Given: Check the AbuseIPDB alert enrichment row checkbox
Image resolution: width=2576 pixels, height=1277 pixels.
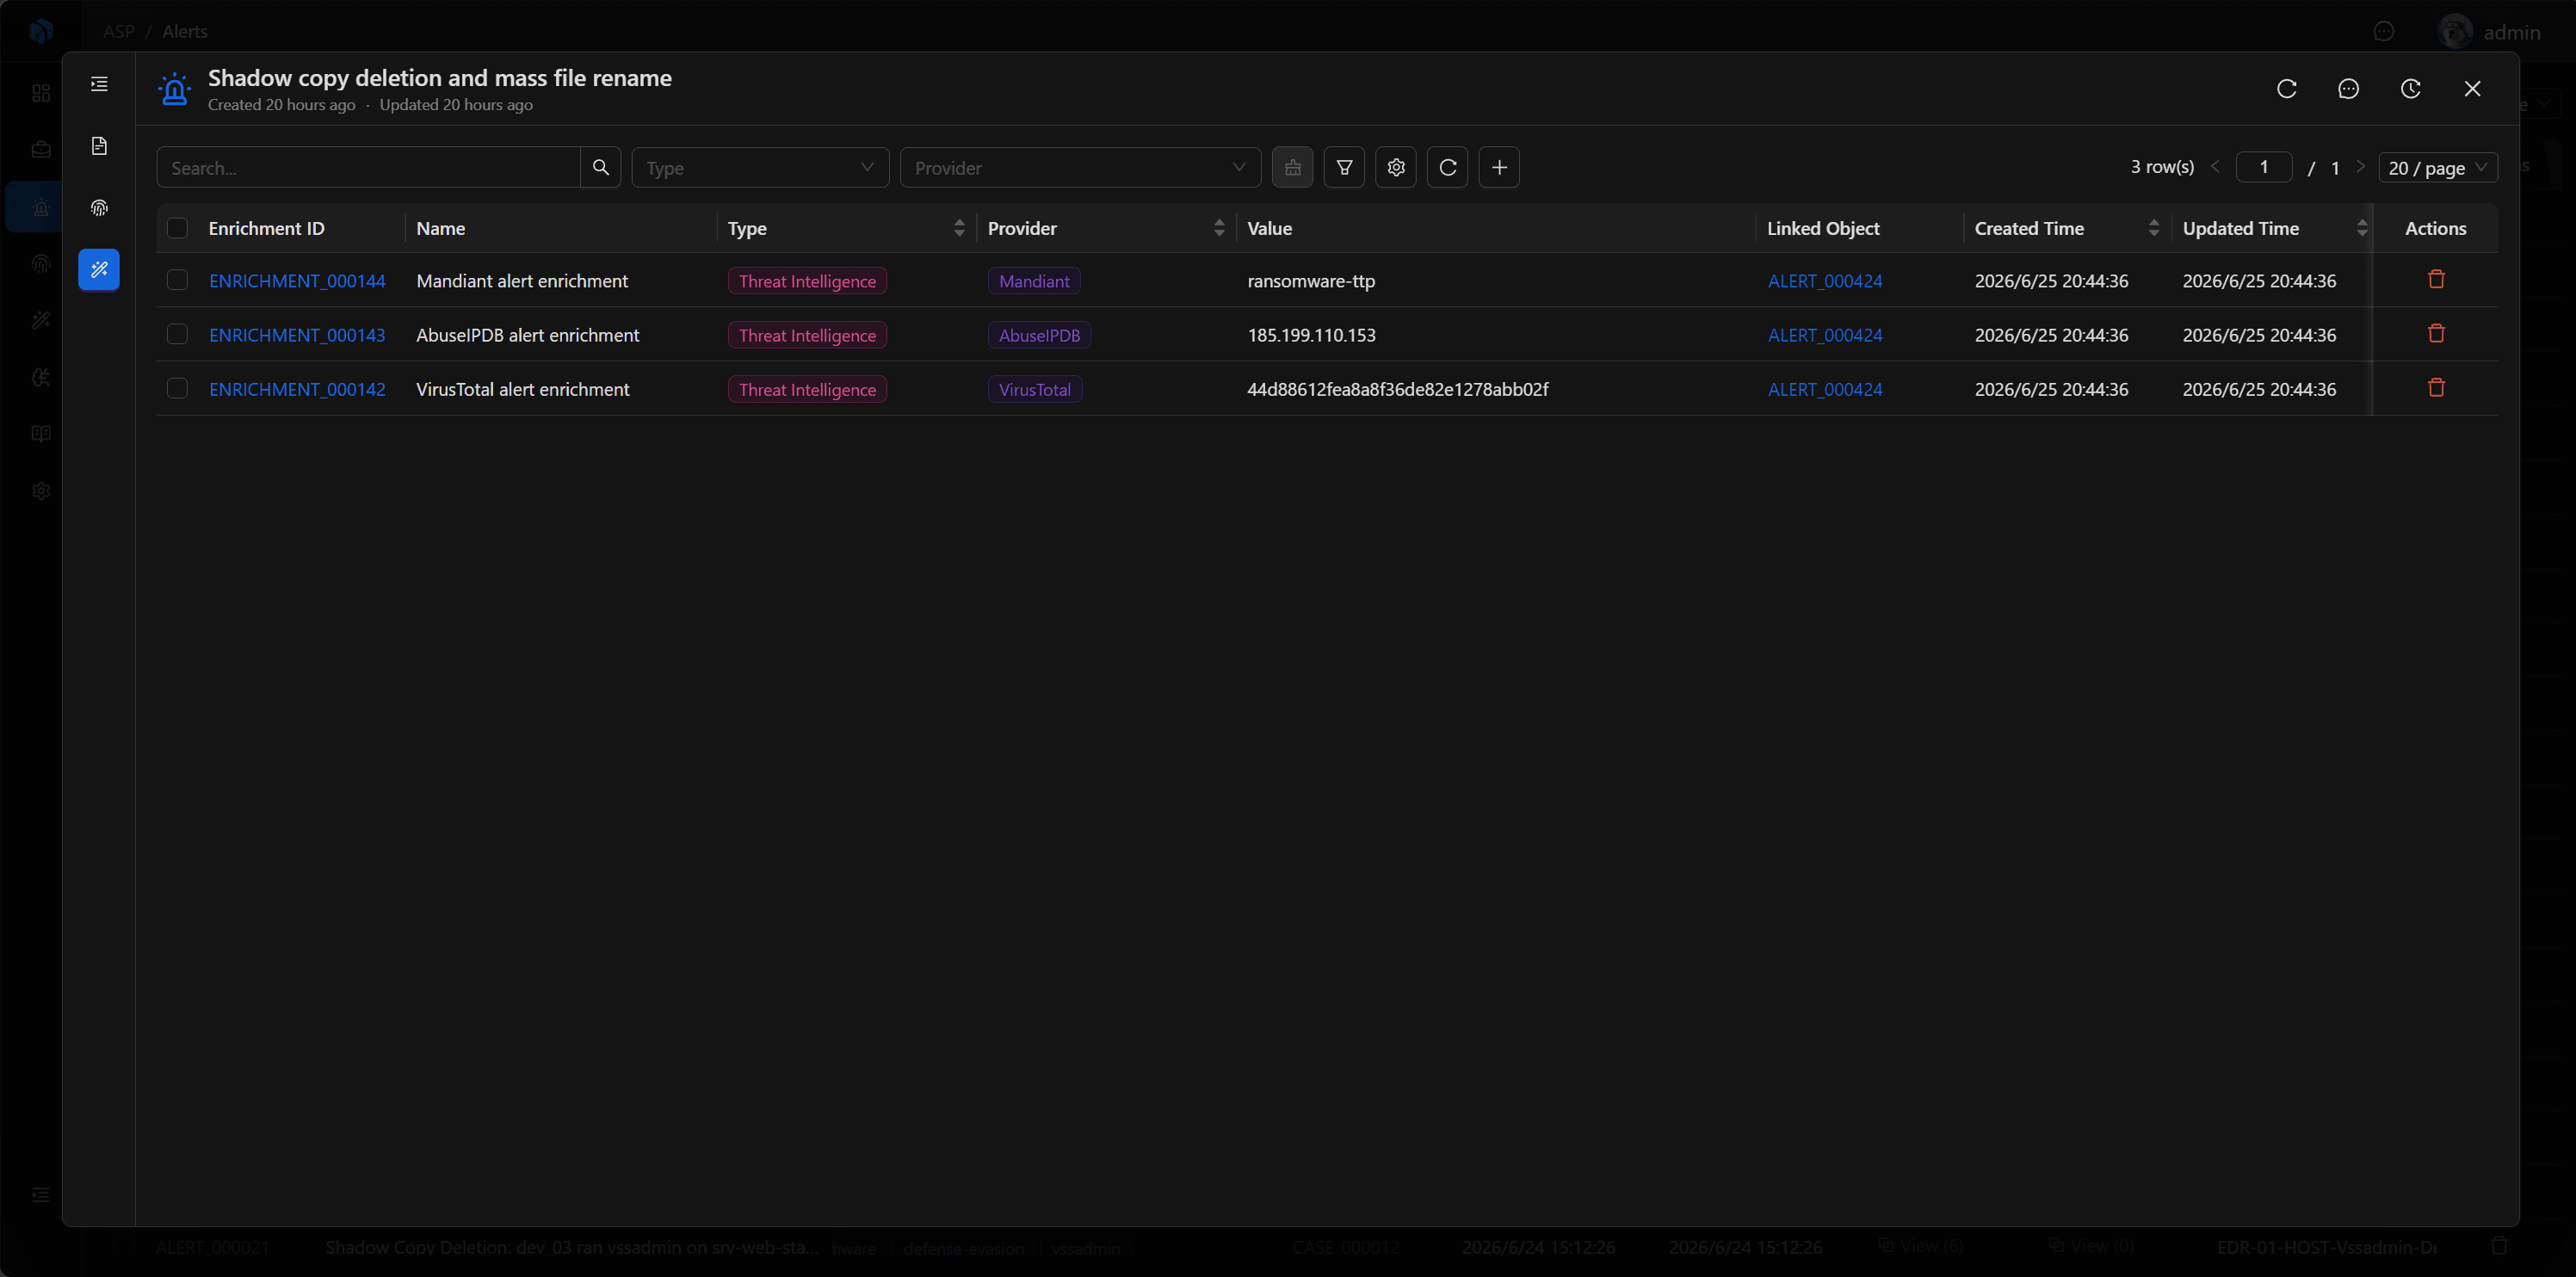Looking at the screenshot, I should [178, 334].
